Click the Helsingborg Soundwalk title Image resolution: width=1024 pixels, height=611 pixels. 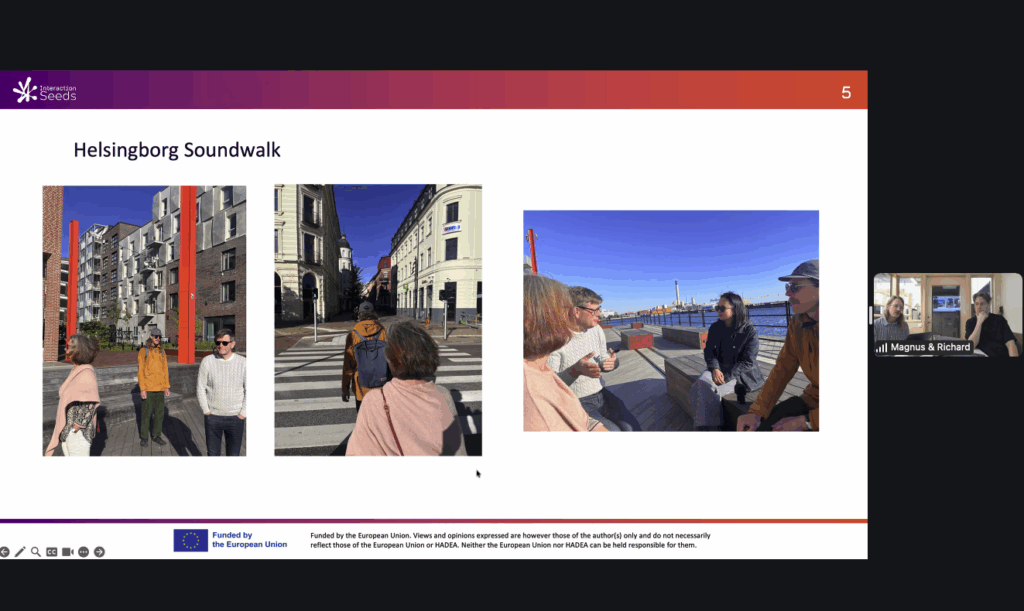click(x=177, y=151)
